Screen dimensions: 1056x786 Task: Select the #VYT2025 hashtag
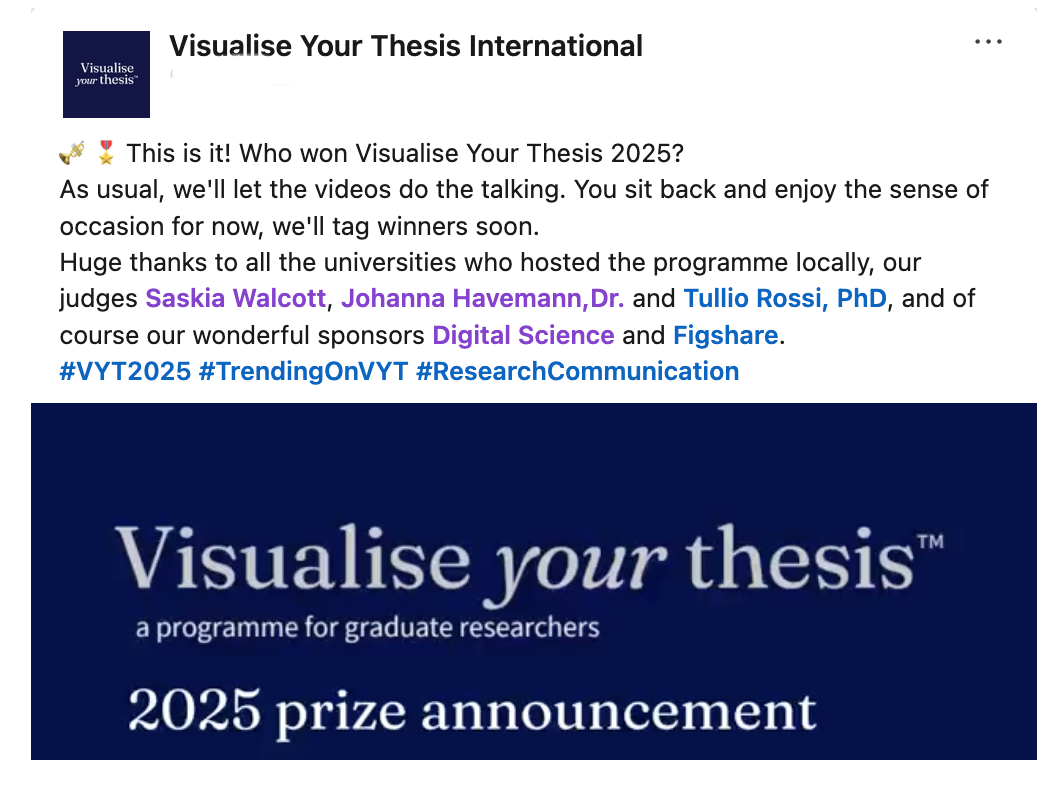point(125,371)
